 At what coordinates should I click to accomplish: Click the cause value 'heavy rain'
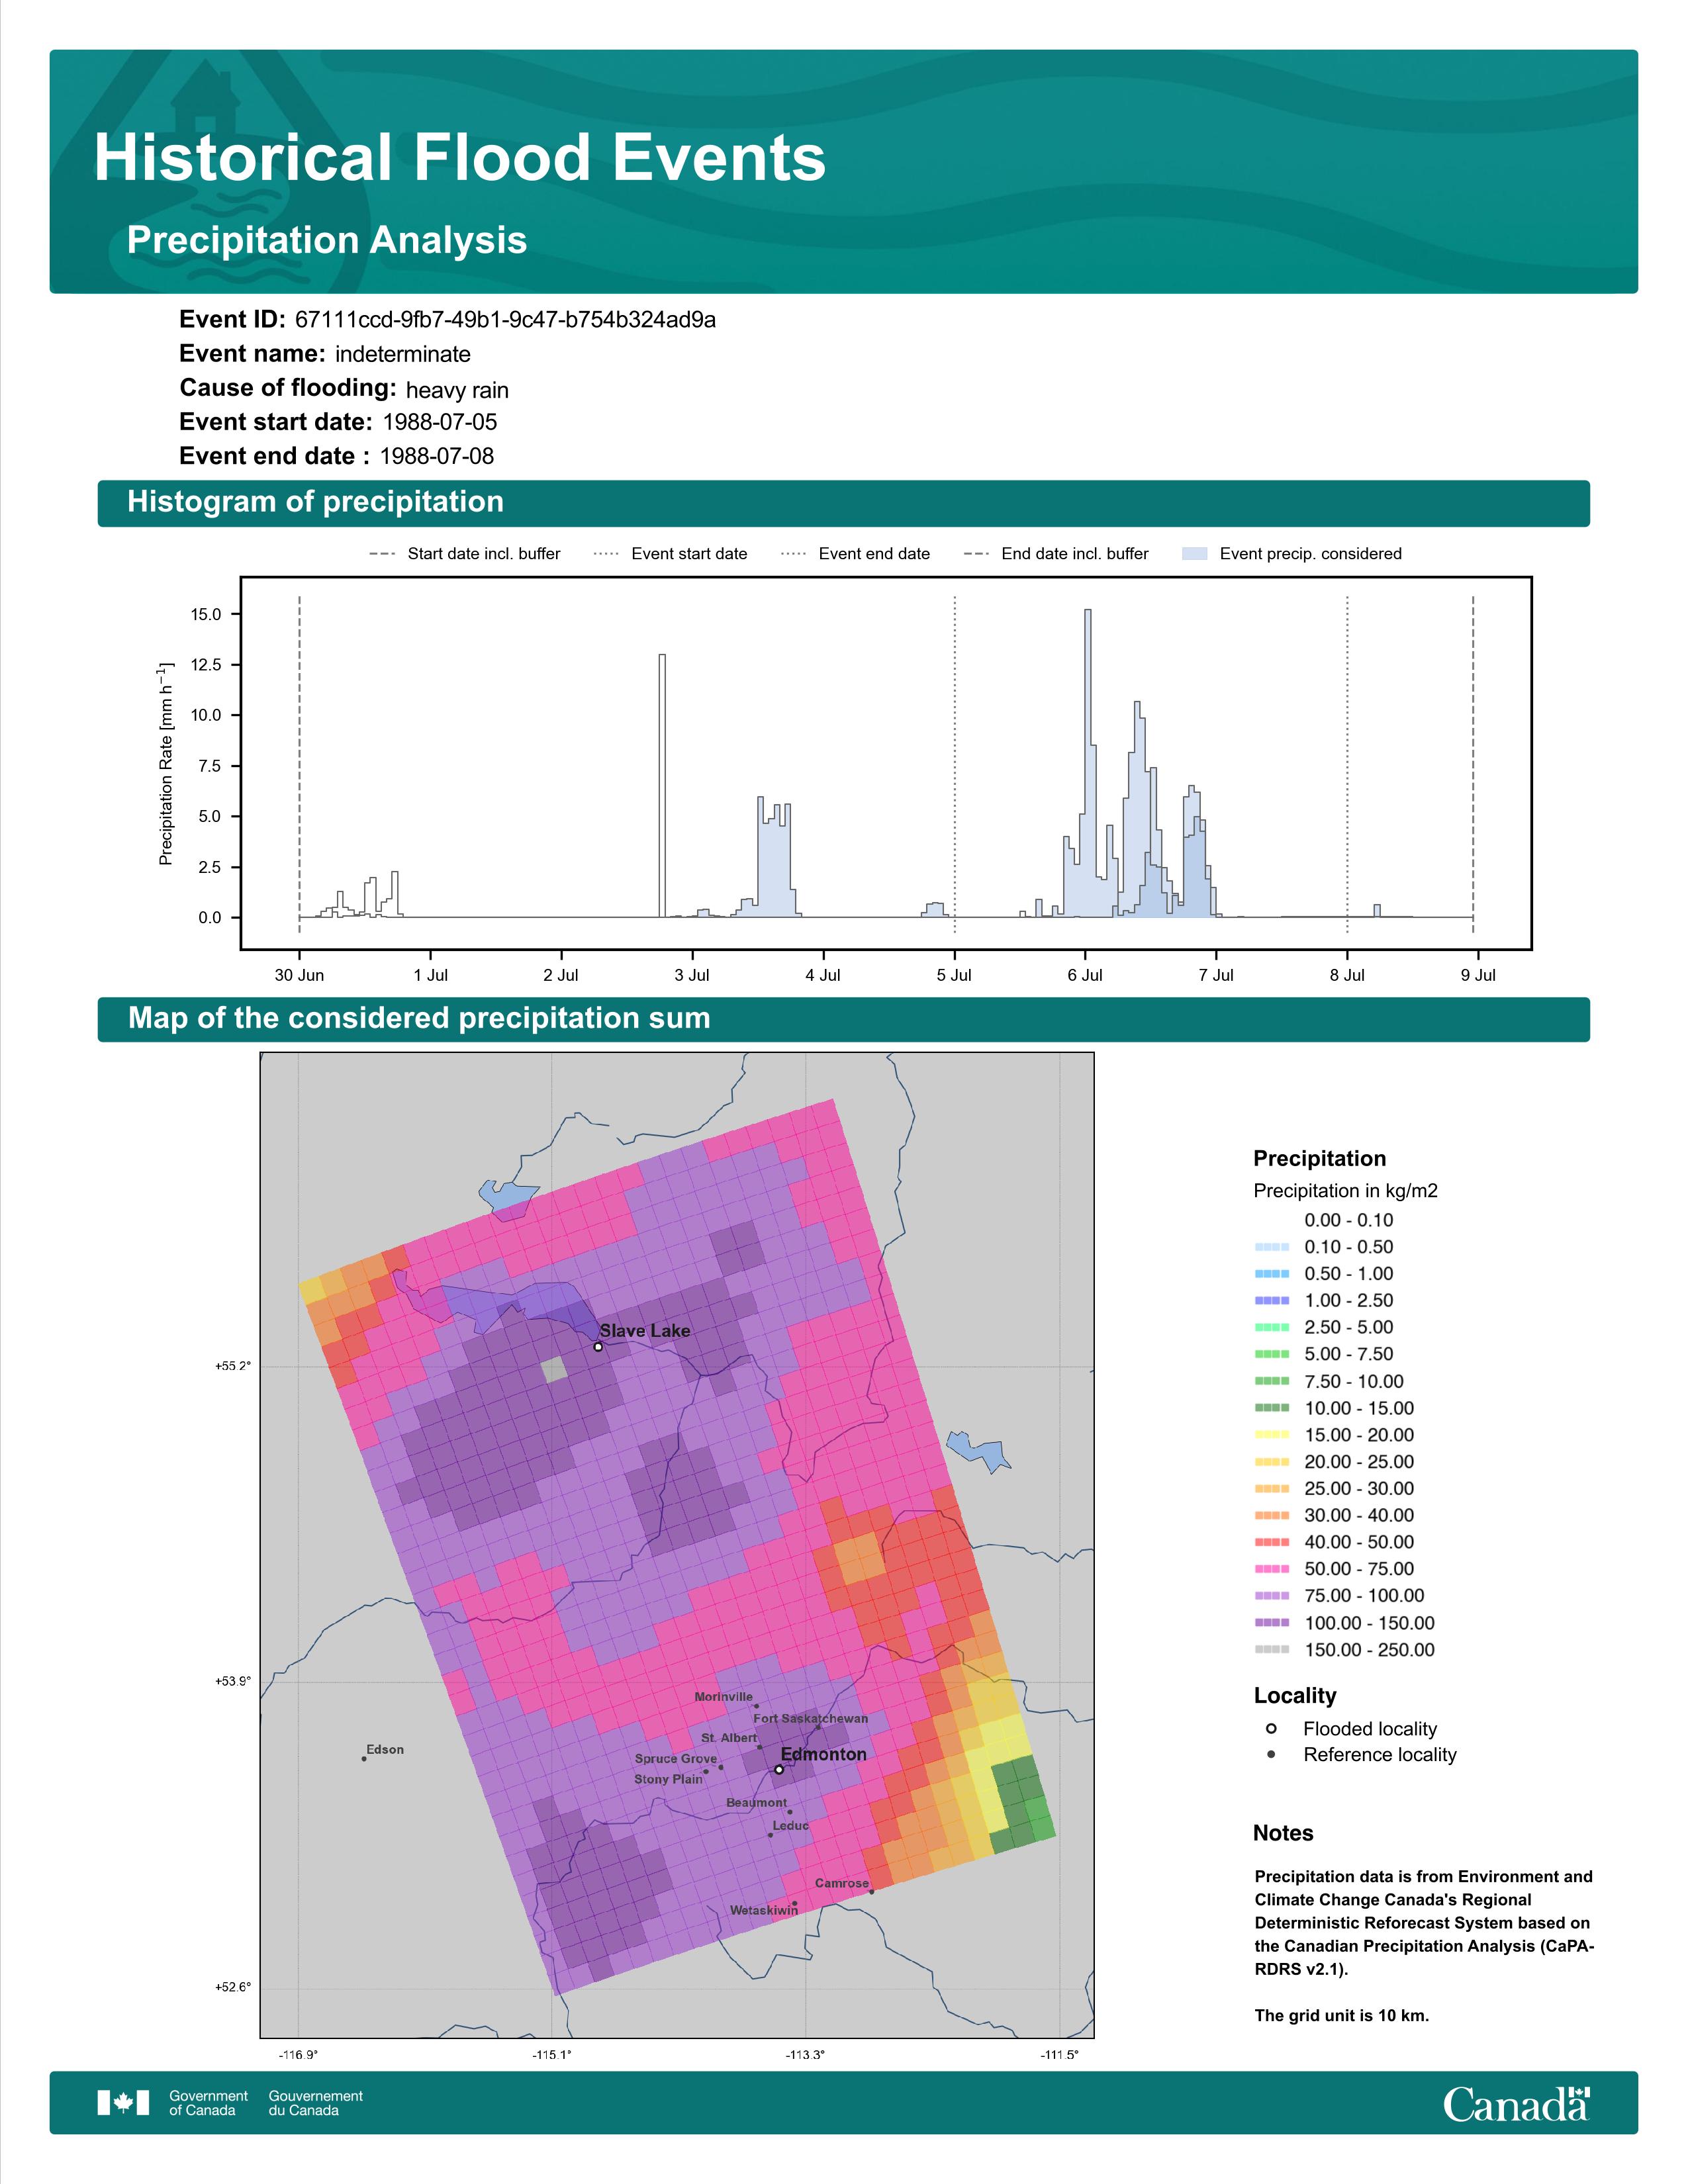coord(457,390)
